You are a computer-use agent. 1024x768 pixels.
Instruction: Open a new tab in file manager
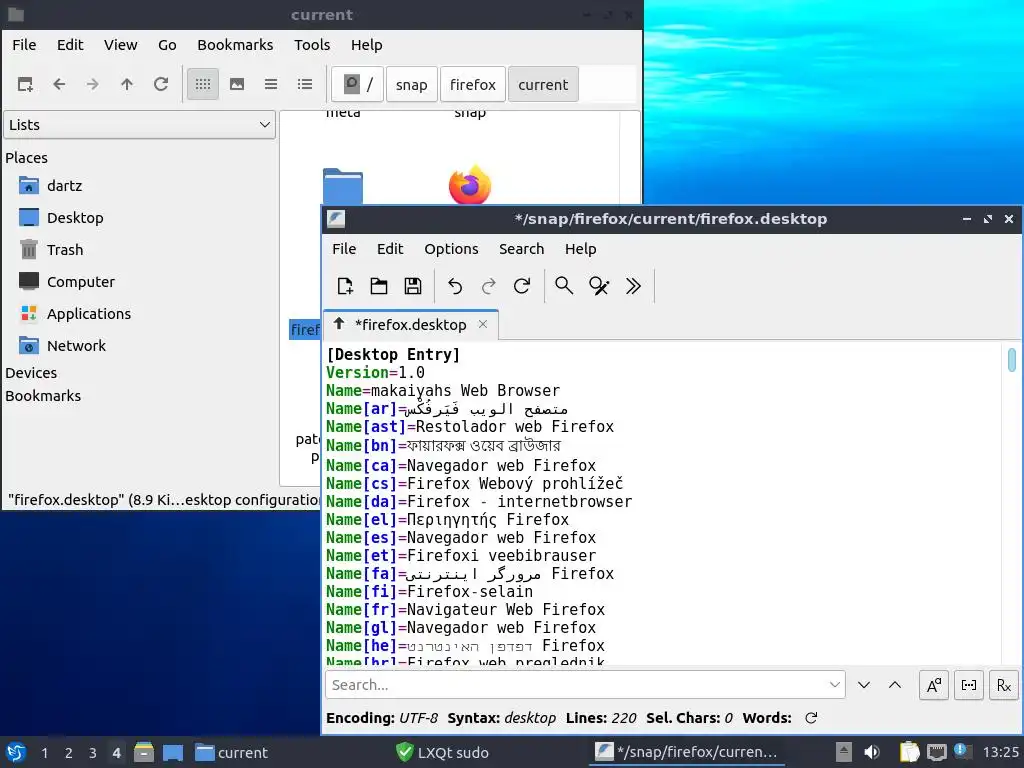25,84
